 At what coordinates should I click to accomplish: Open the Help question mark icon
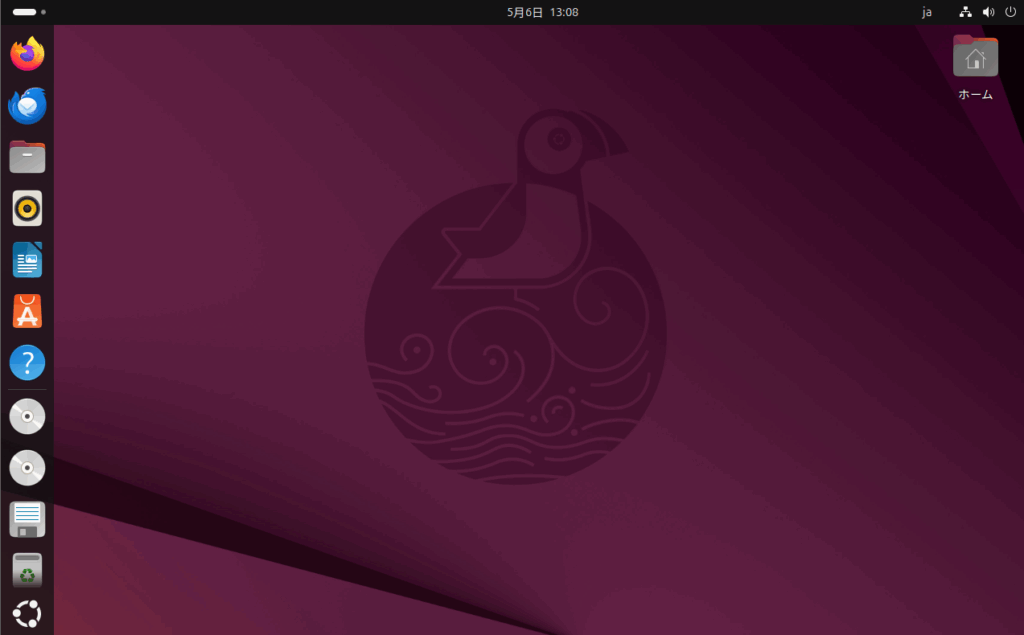click(27, 363)
